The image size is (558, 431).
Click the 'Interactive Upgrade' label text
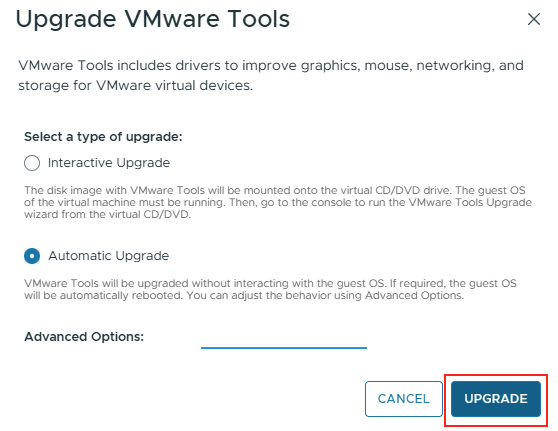tap(109, 163)
